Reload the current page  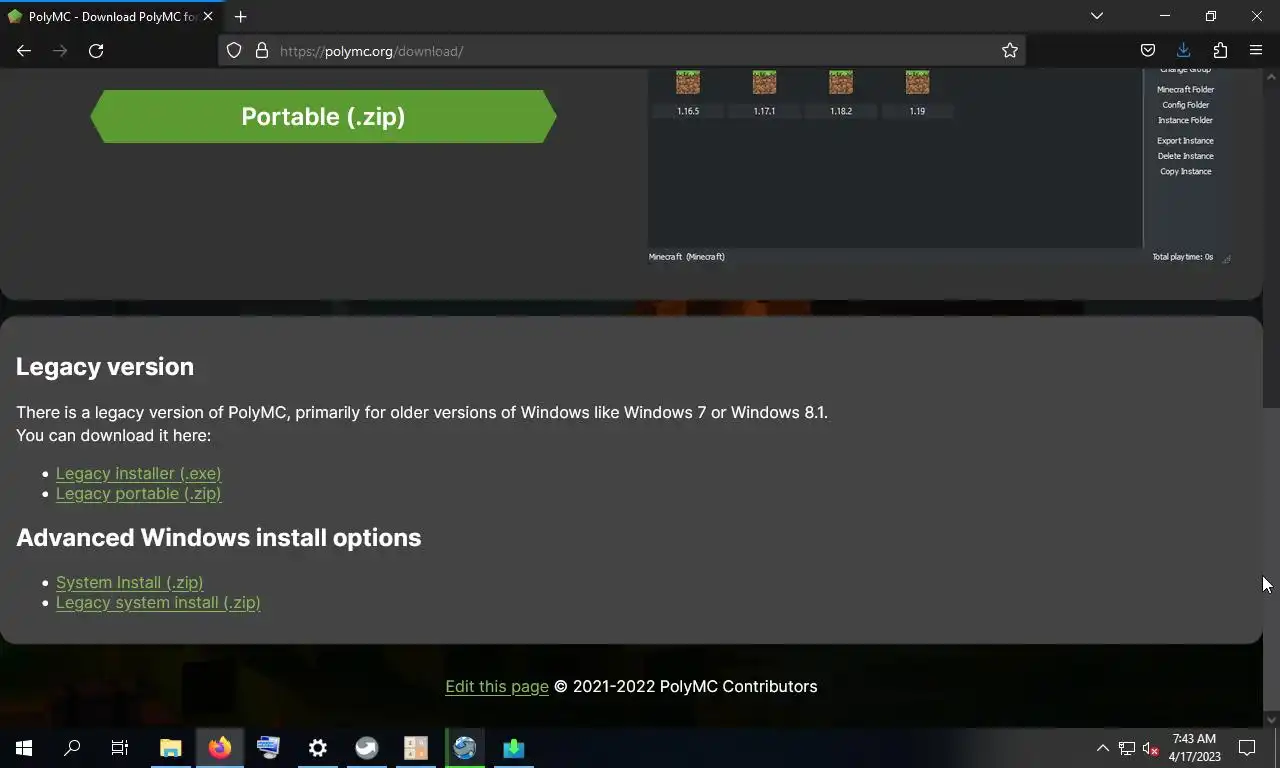(96, 51)
